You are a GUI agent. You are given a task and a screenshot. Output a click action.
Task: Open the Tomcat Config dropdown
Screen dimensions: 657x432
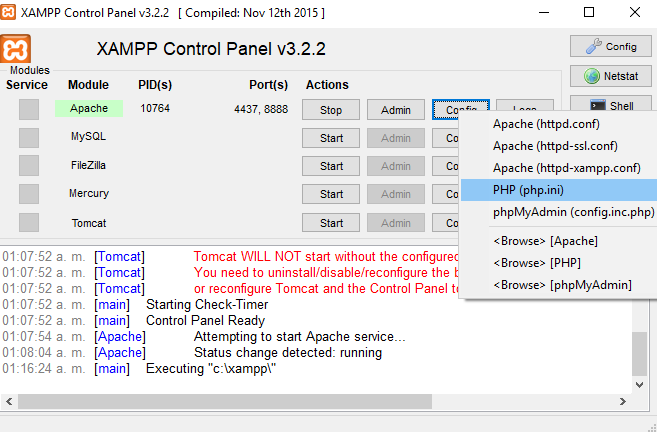pyautogui.click(x=446, y=223)
